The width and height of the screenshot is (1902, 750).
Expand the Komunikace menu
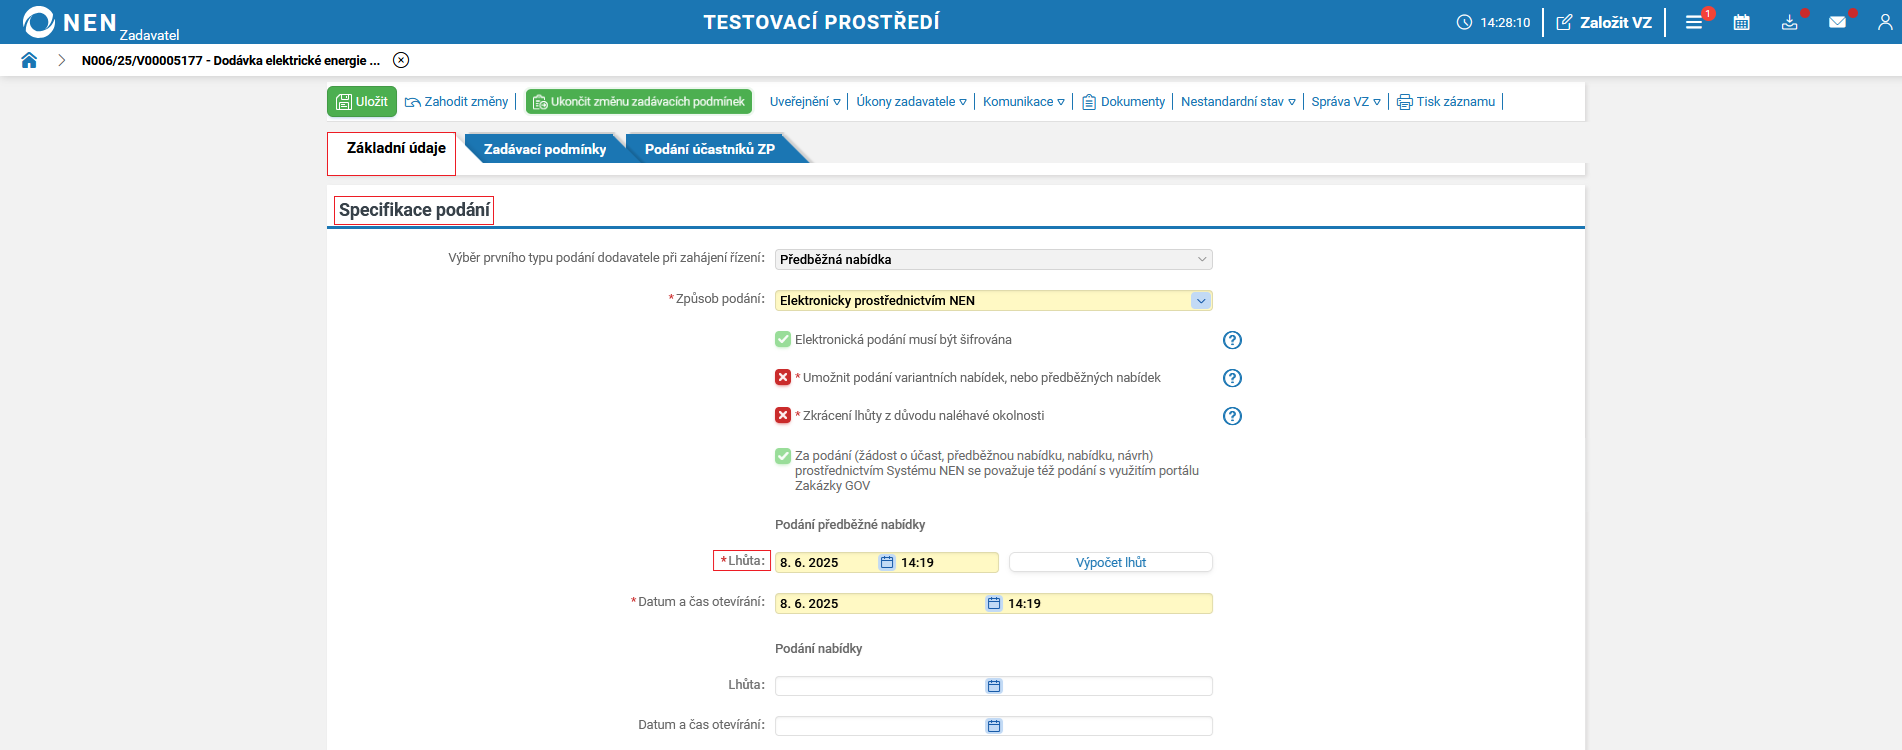(1023, 101)
